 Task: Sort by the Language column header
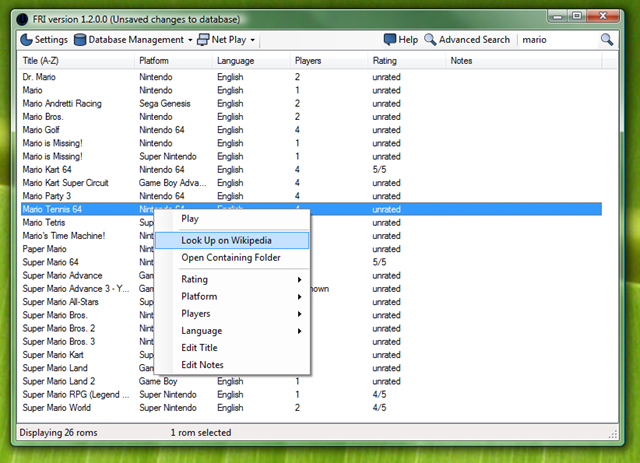click(x=251, y=61)
